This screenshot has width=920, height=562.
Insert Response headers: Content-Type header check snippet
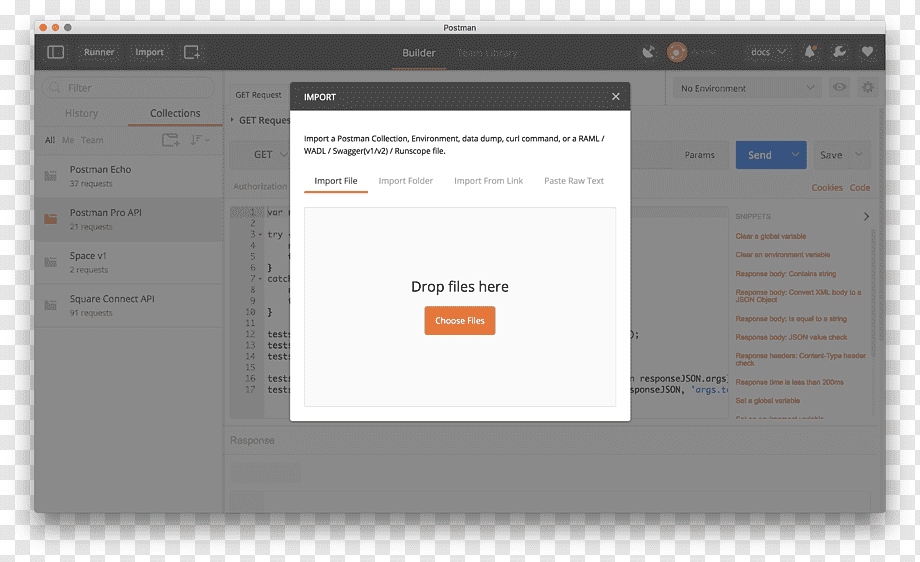pyautogui.click(x=801, y=359)
